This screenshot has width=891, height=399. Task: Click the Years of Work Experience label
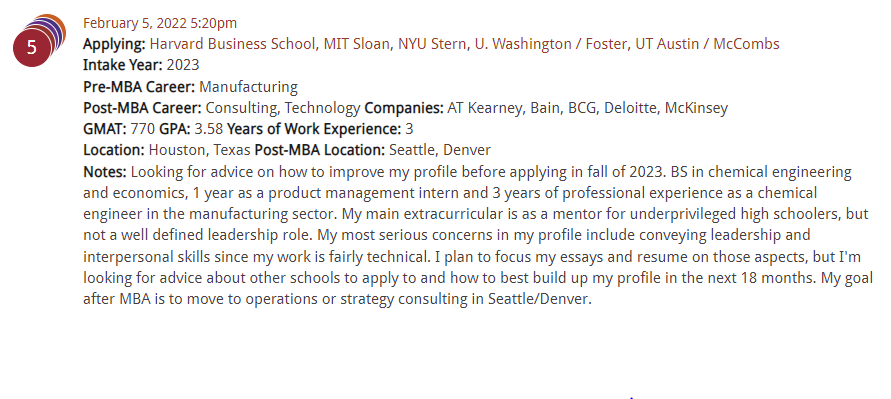tap(314, 130)
